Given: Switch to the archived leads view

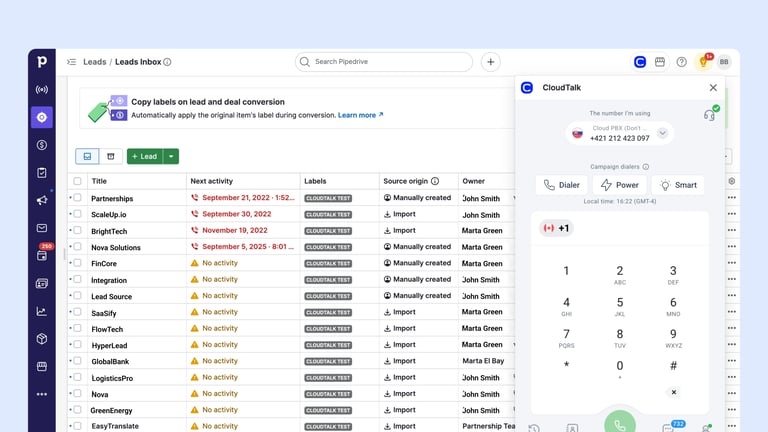Looking at the screenshot, I should 111,156.
